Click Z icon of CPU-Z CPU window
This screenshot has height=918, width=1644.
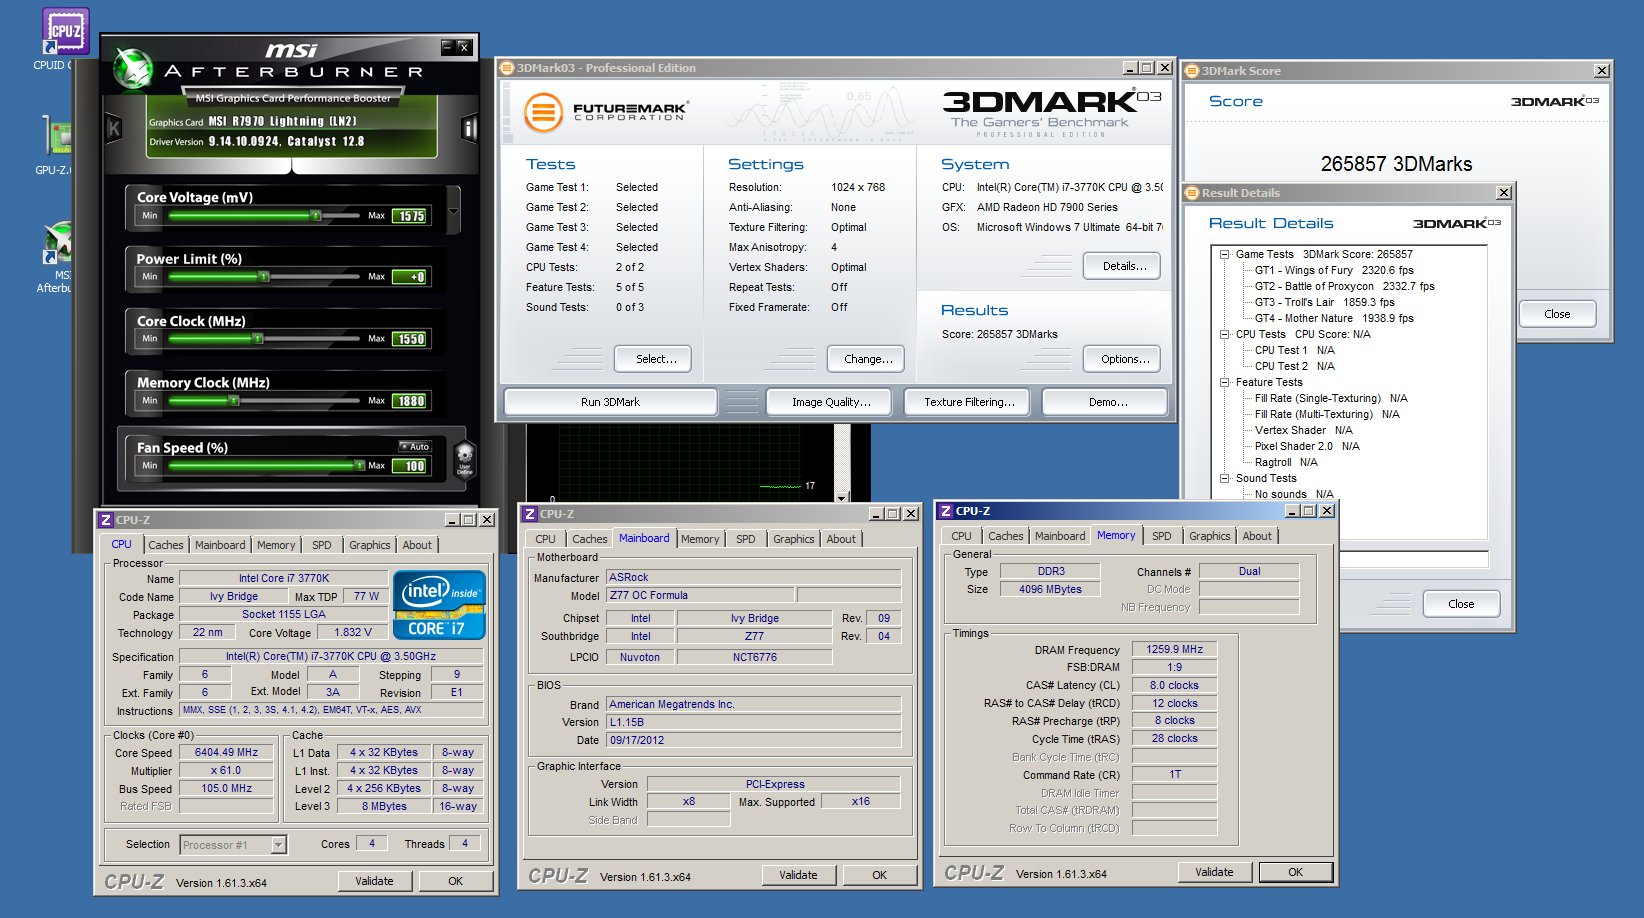click(105, 520)
